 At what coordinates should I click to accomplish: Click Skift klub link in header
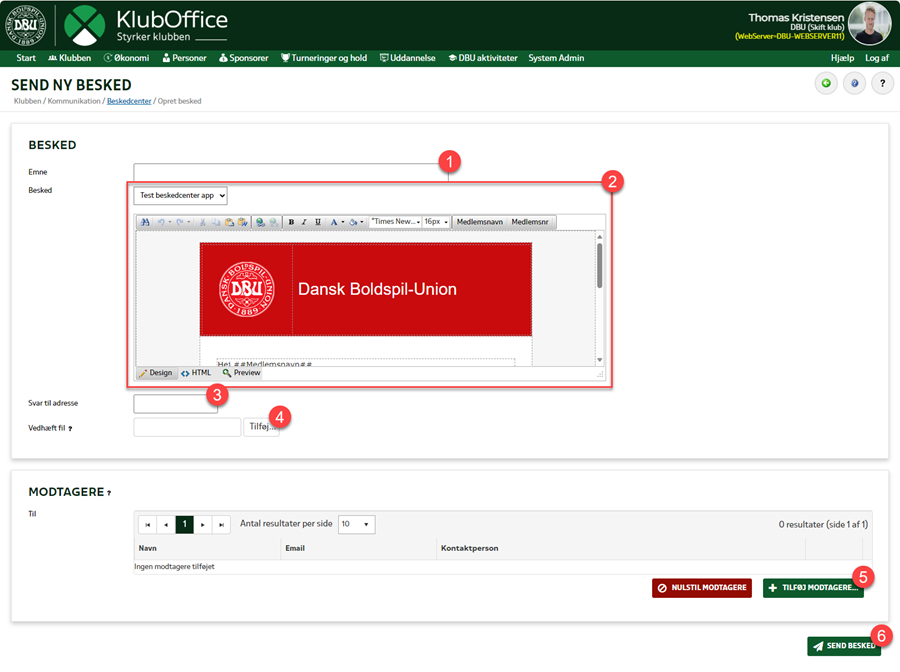pos(826,27)
